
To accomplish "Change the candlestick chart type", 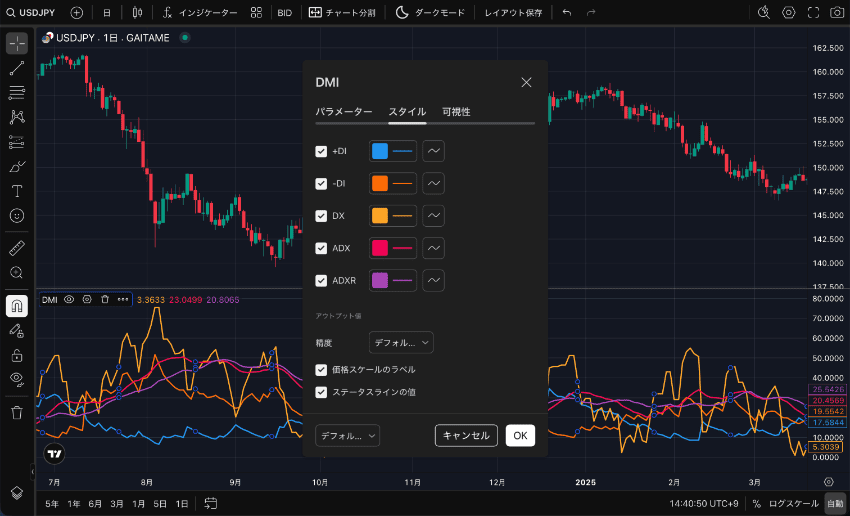I will point(138,12).
